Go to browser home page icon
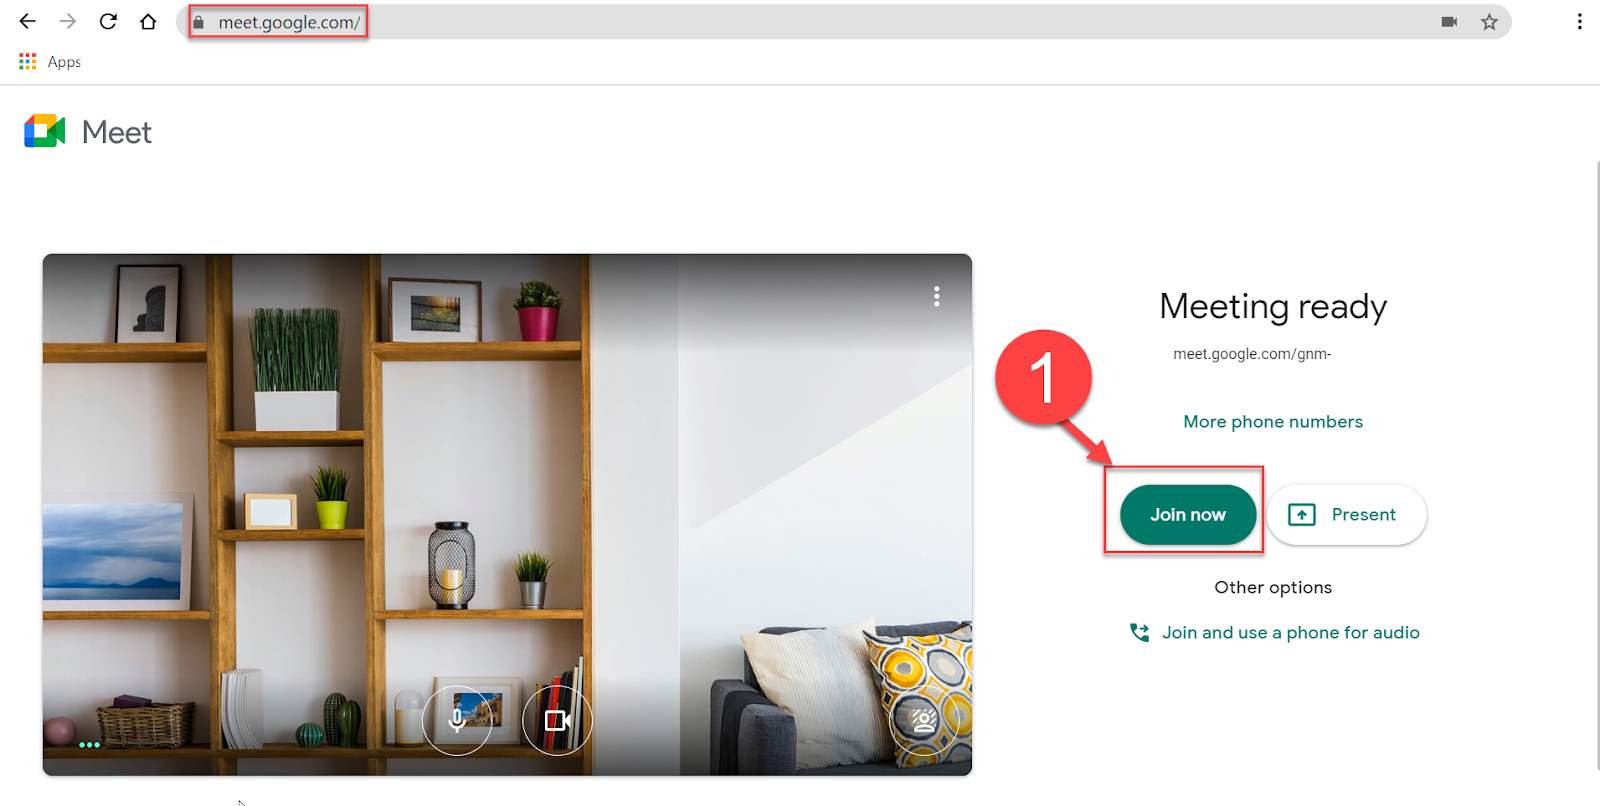The image size is (1600, 806). tap(148, 21)
